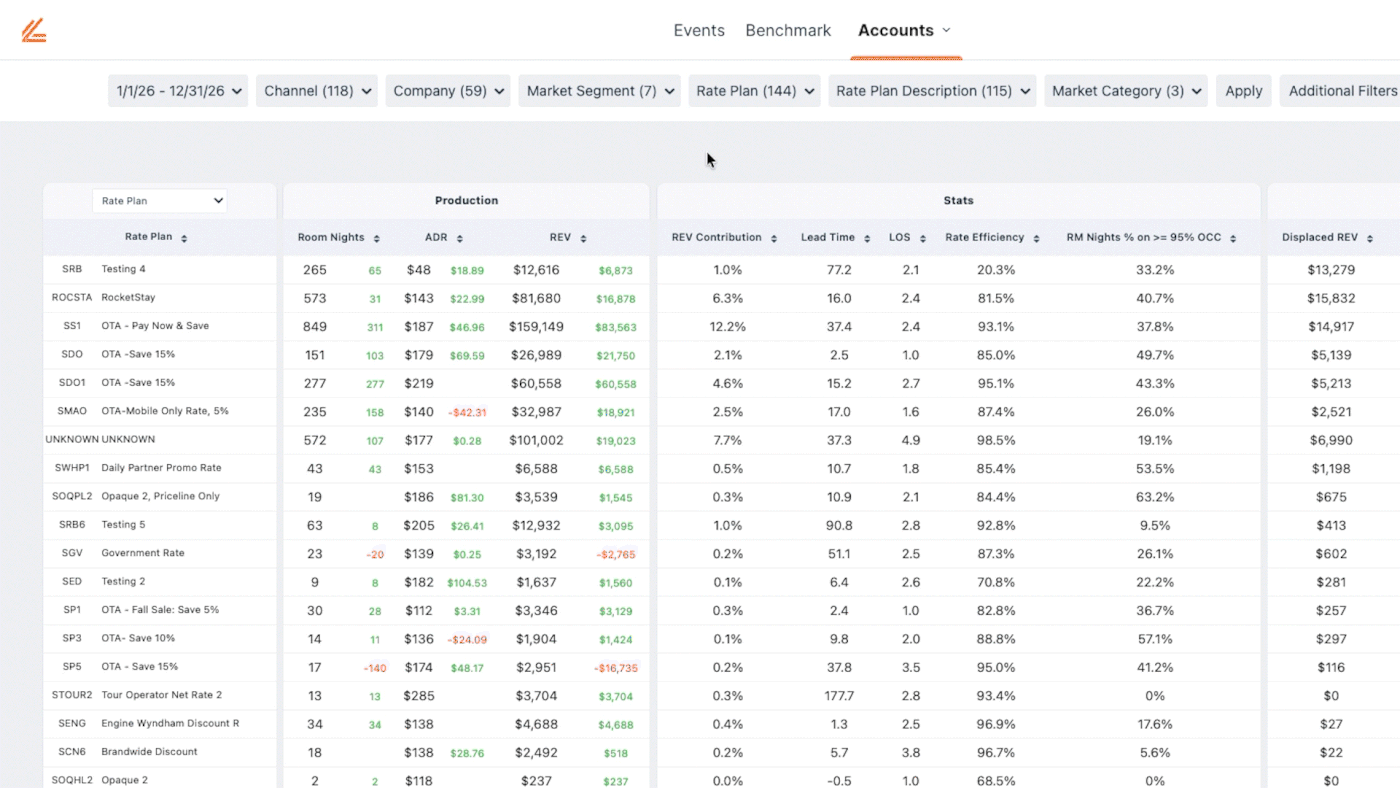The height and width of the screenshot is (788, 1400).
Task: Expand the Company (59) filter
Action: [448, 91]
